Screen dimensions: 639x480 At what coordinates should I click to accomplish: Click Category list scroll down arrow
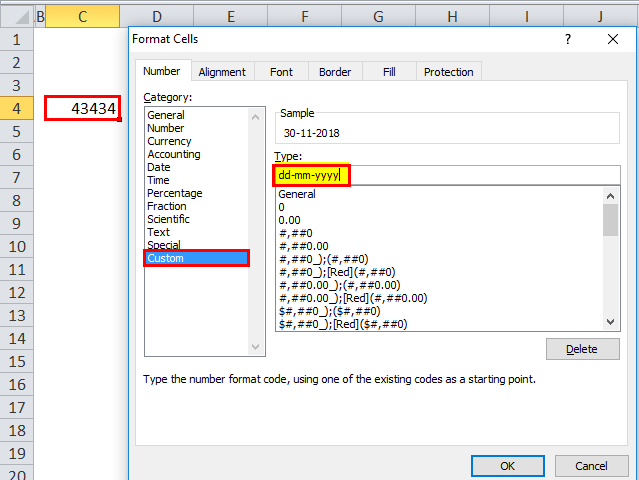tap(256, 347)
